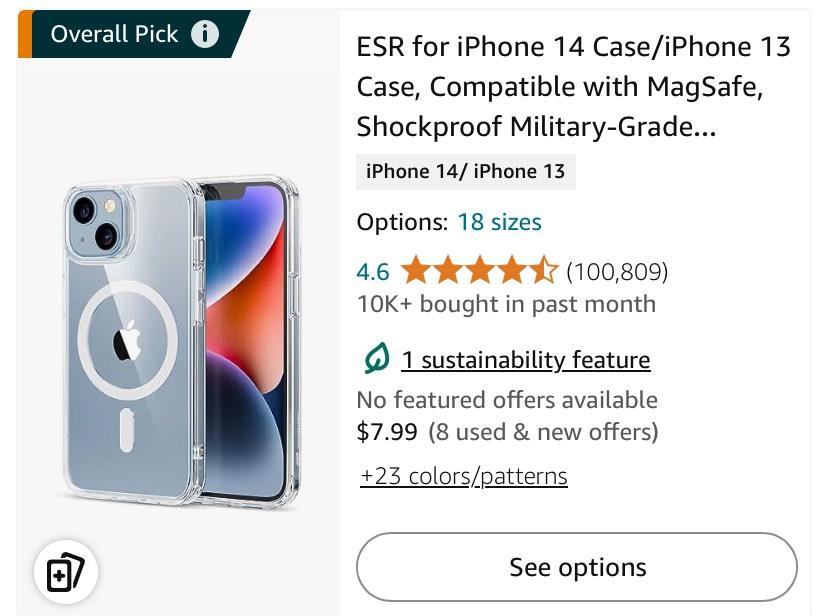
Task: Click the $7.99 price
Action: (x=386, y=432)
